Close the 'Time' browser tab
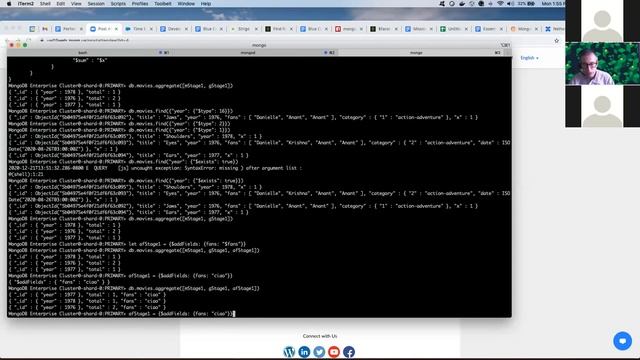640x360 pixels. click(151, 29)
